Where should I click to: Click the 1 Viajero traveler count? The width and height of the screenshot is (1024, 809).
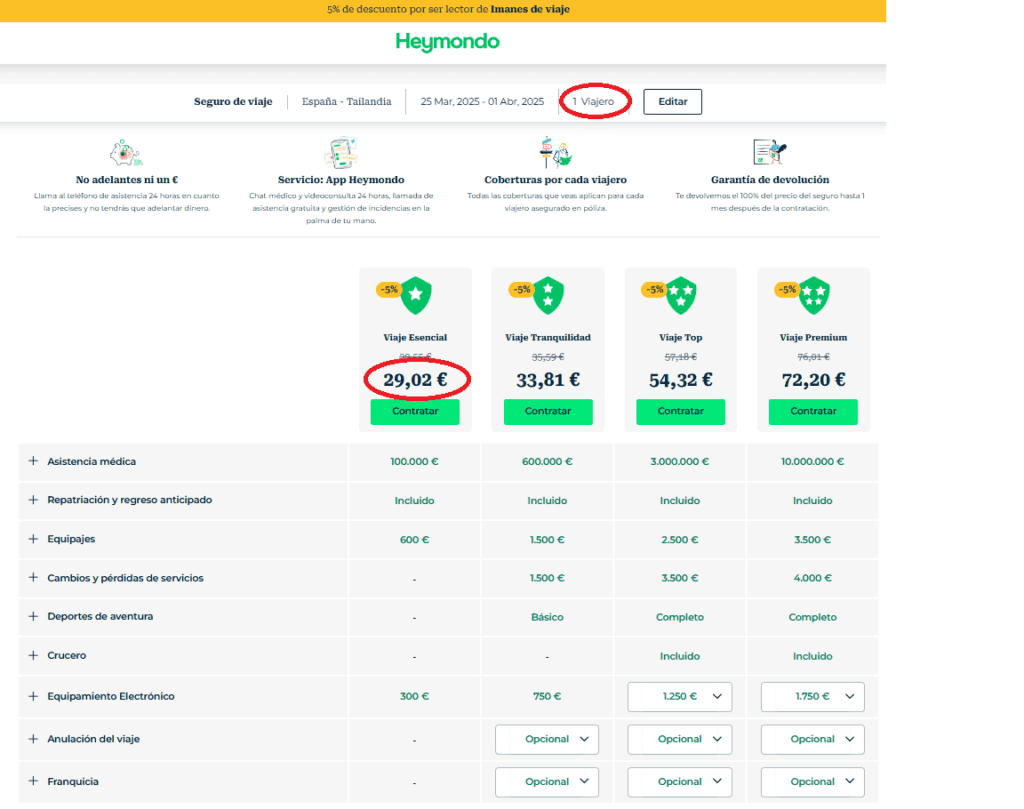[x=594, y=102]
